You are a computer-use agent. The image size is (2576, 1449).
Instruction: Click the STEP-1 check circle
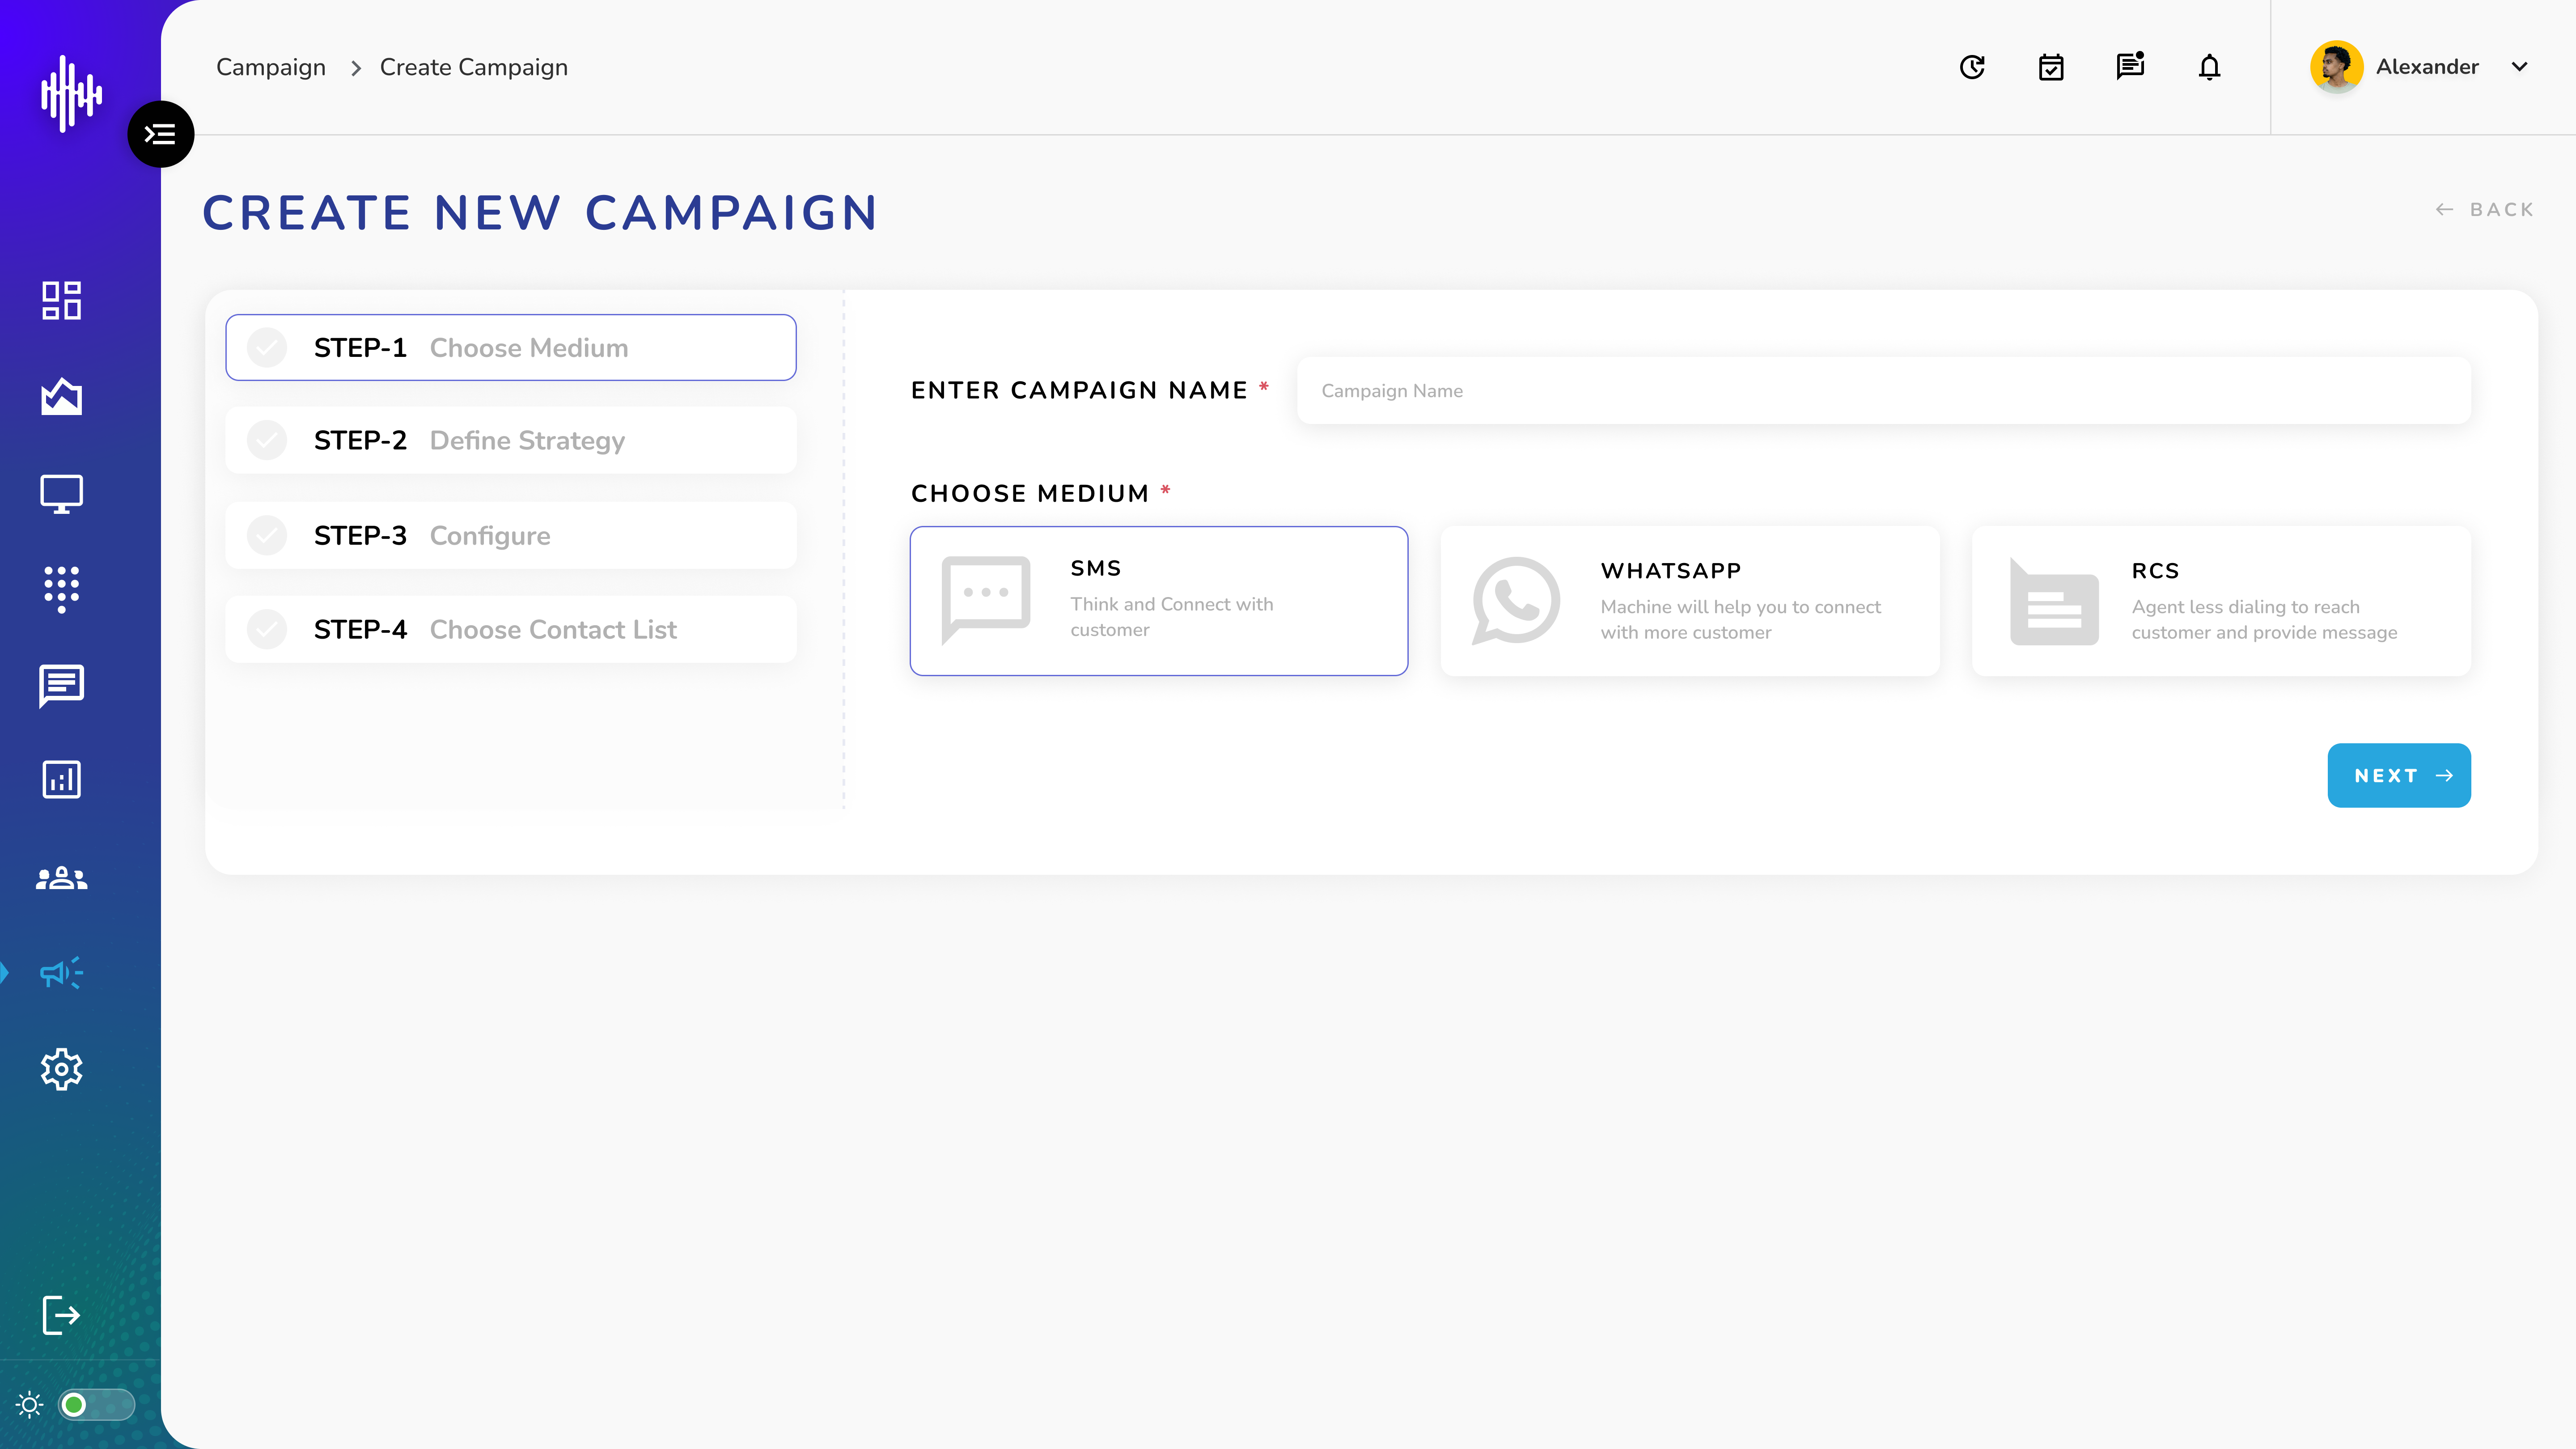[x=267, y=348]
